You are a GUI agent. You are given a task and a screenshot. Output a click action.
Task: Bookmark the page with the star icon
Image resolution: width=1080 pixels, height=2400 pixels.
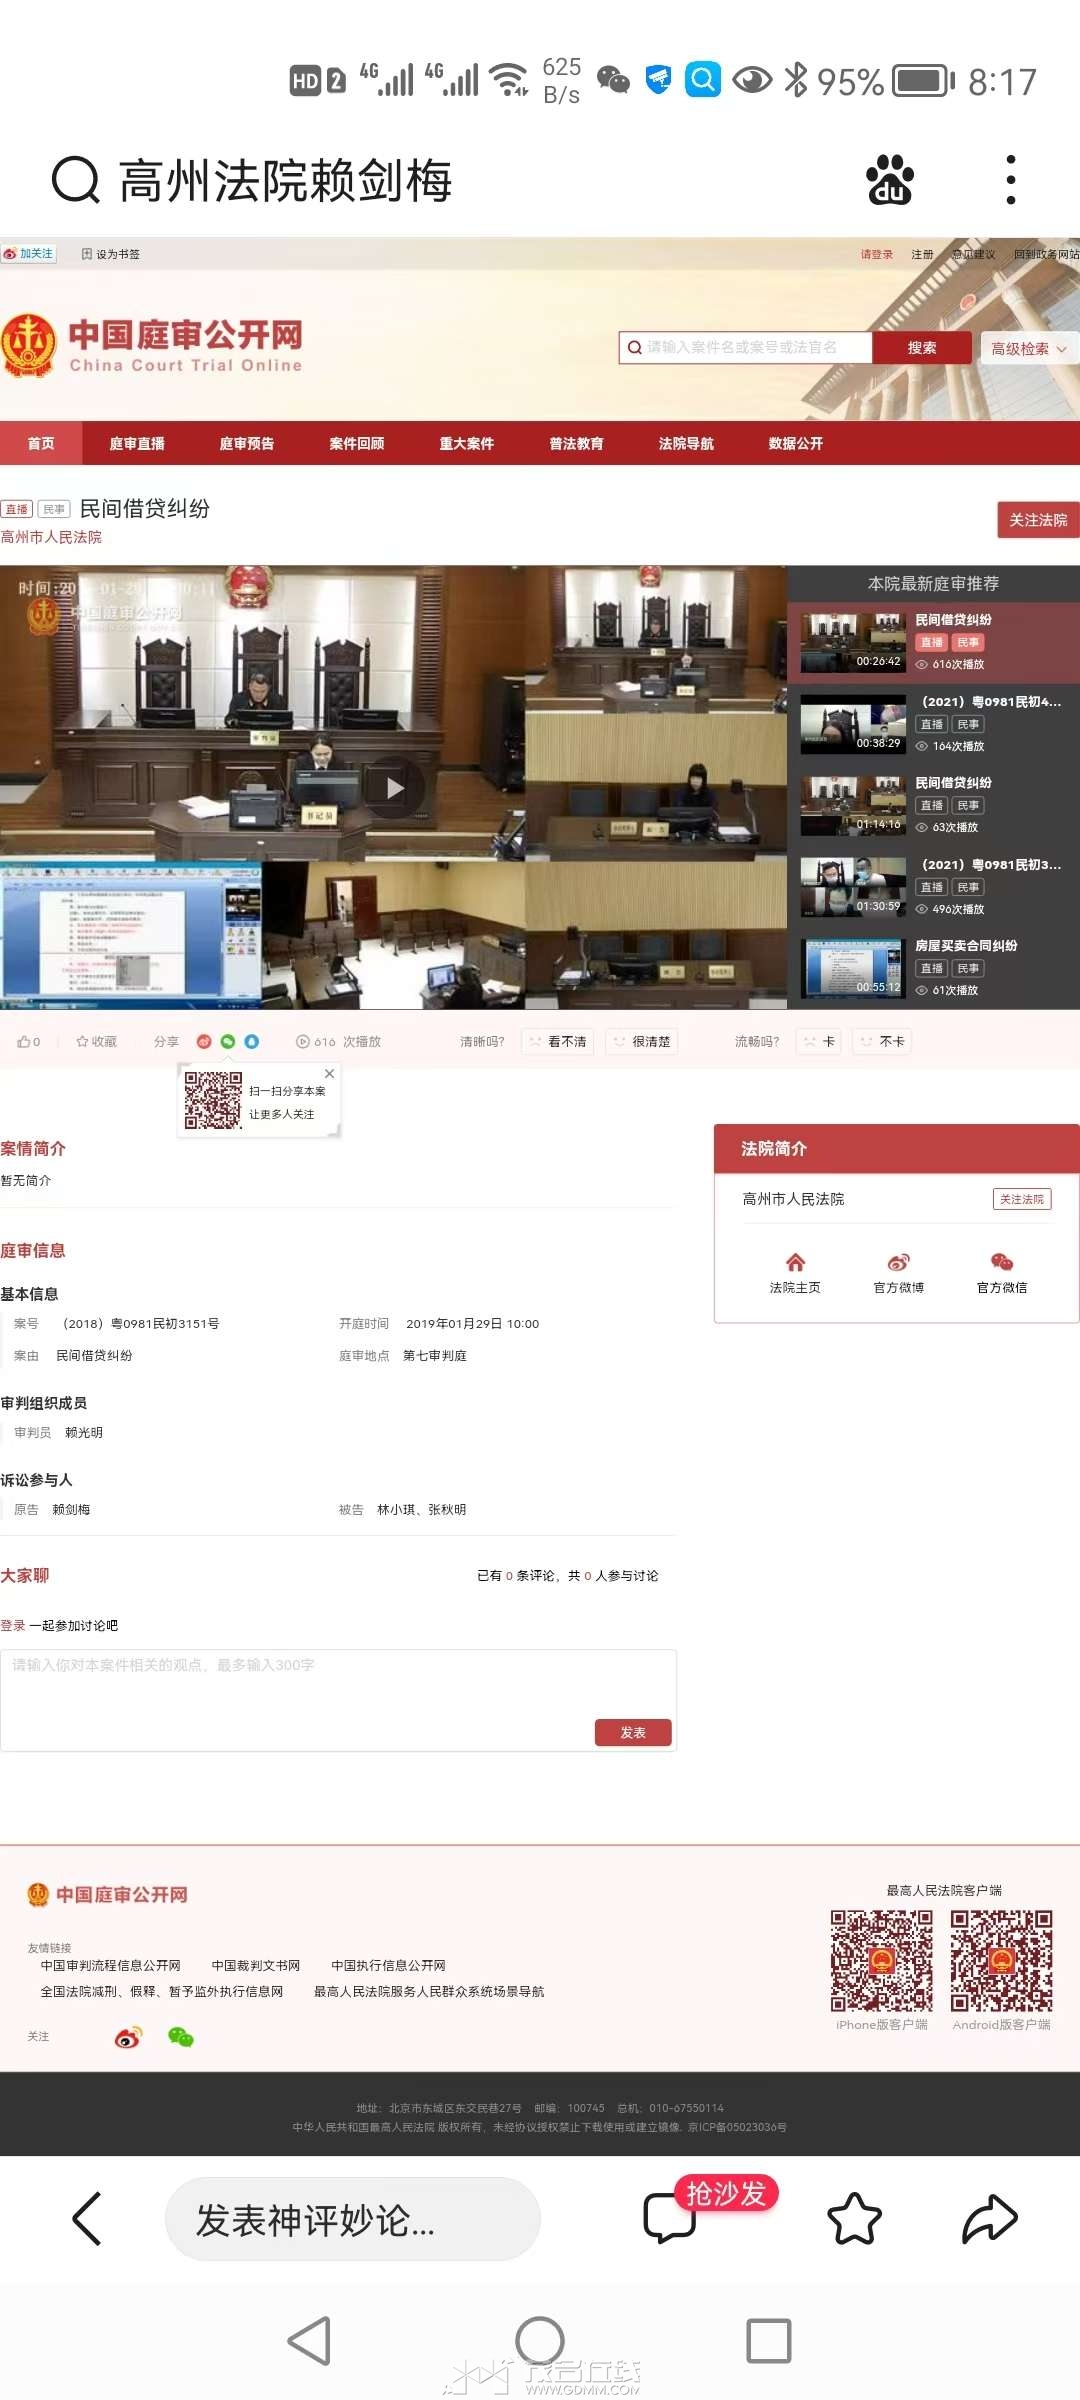855,2219
